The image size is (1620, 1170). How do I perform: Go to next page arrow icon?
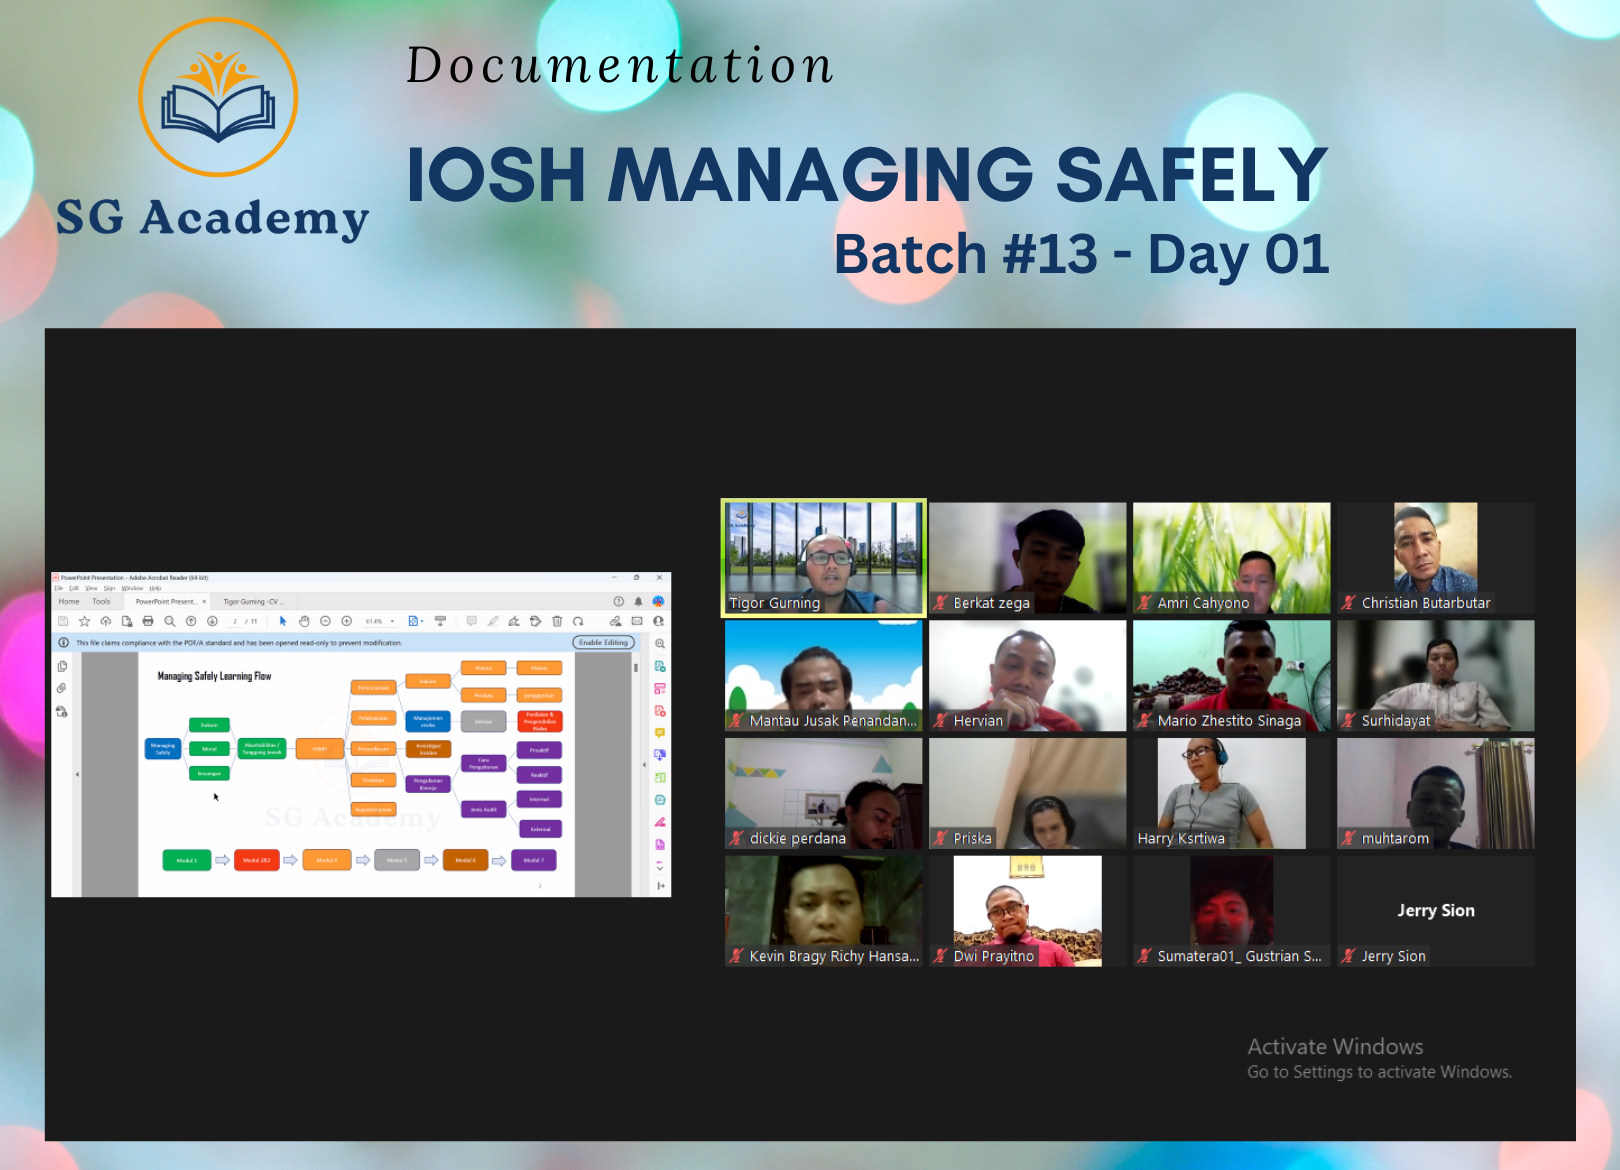point(212,621)
